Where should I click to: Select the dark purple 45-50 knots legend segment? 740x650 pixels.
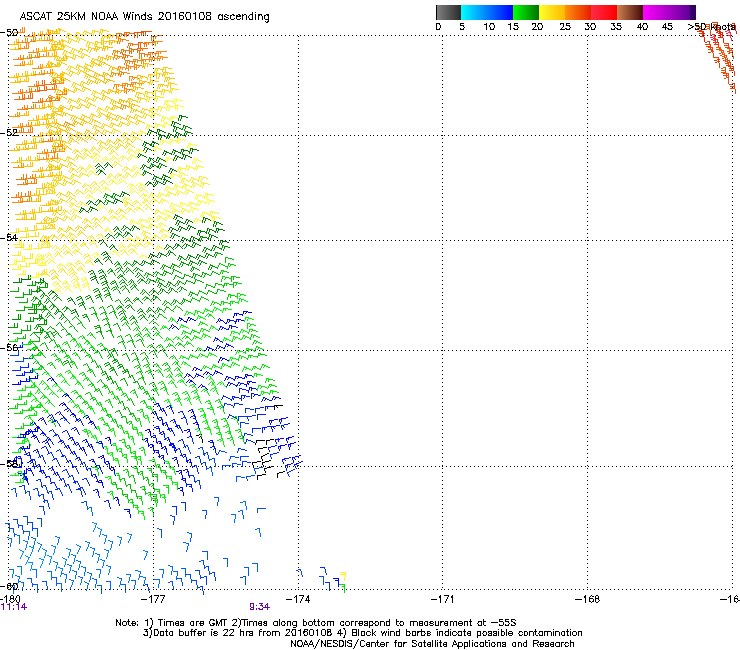pos(682,12)
